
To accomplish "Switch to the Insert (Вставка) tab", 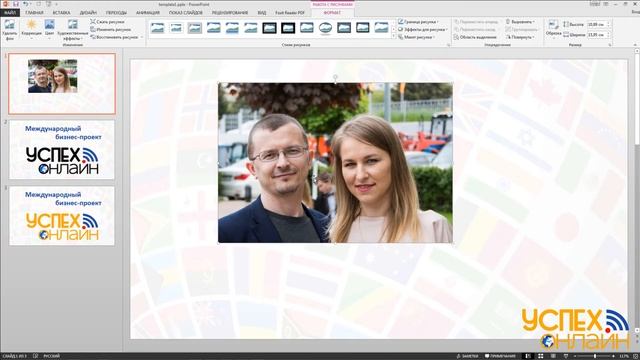I will coord(61,13).
